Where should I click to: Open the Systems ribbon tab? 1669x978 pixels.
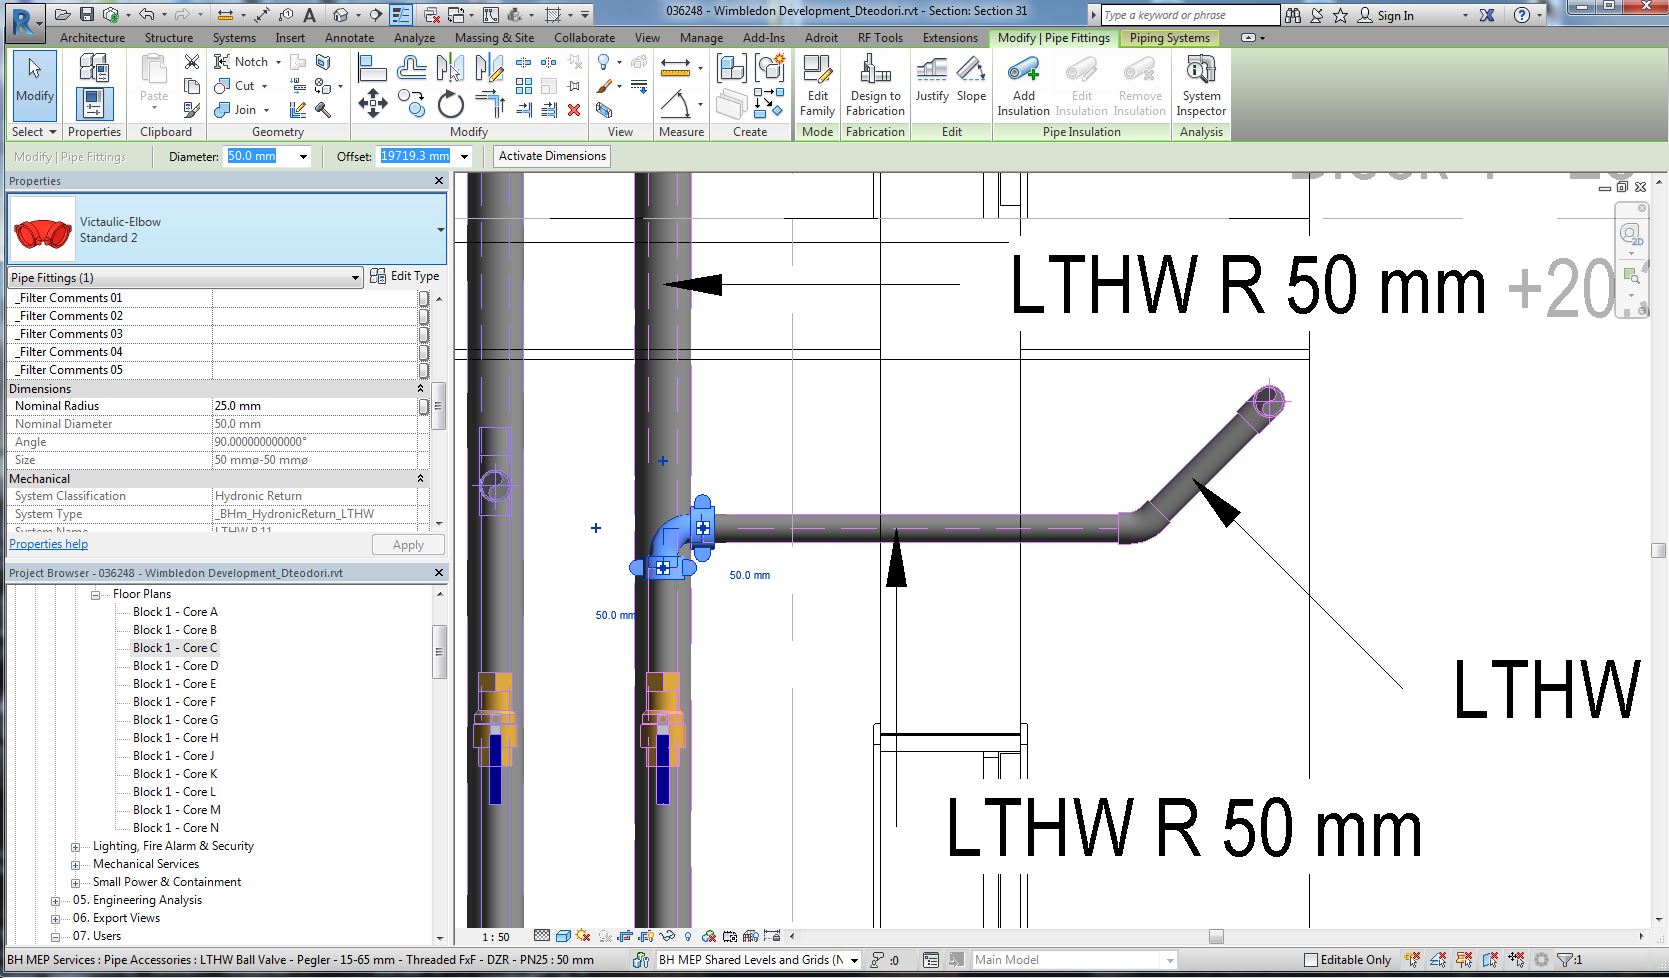point(234,38)
